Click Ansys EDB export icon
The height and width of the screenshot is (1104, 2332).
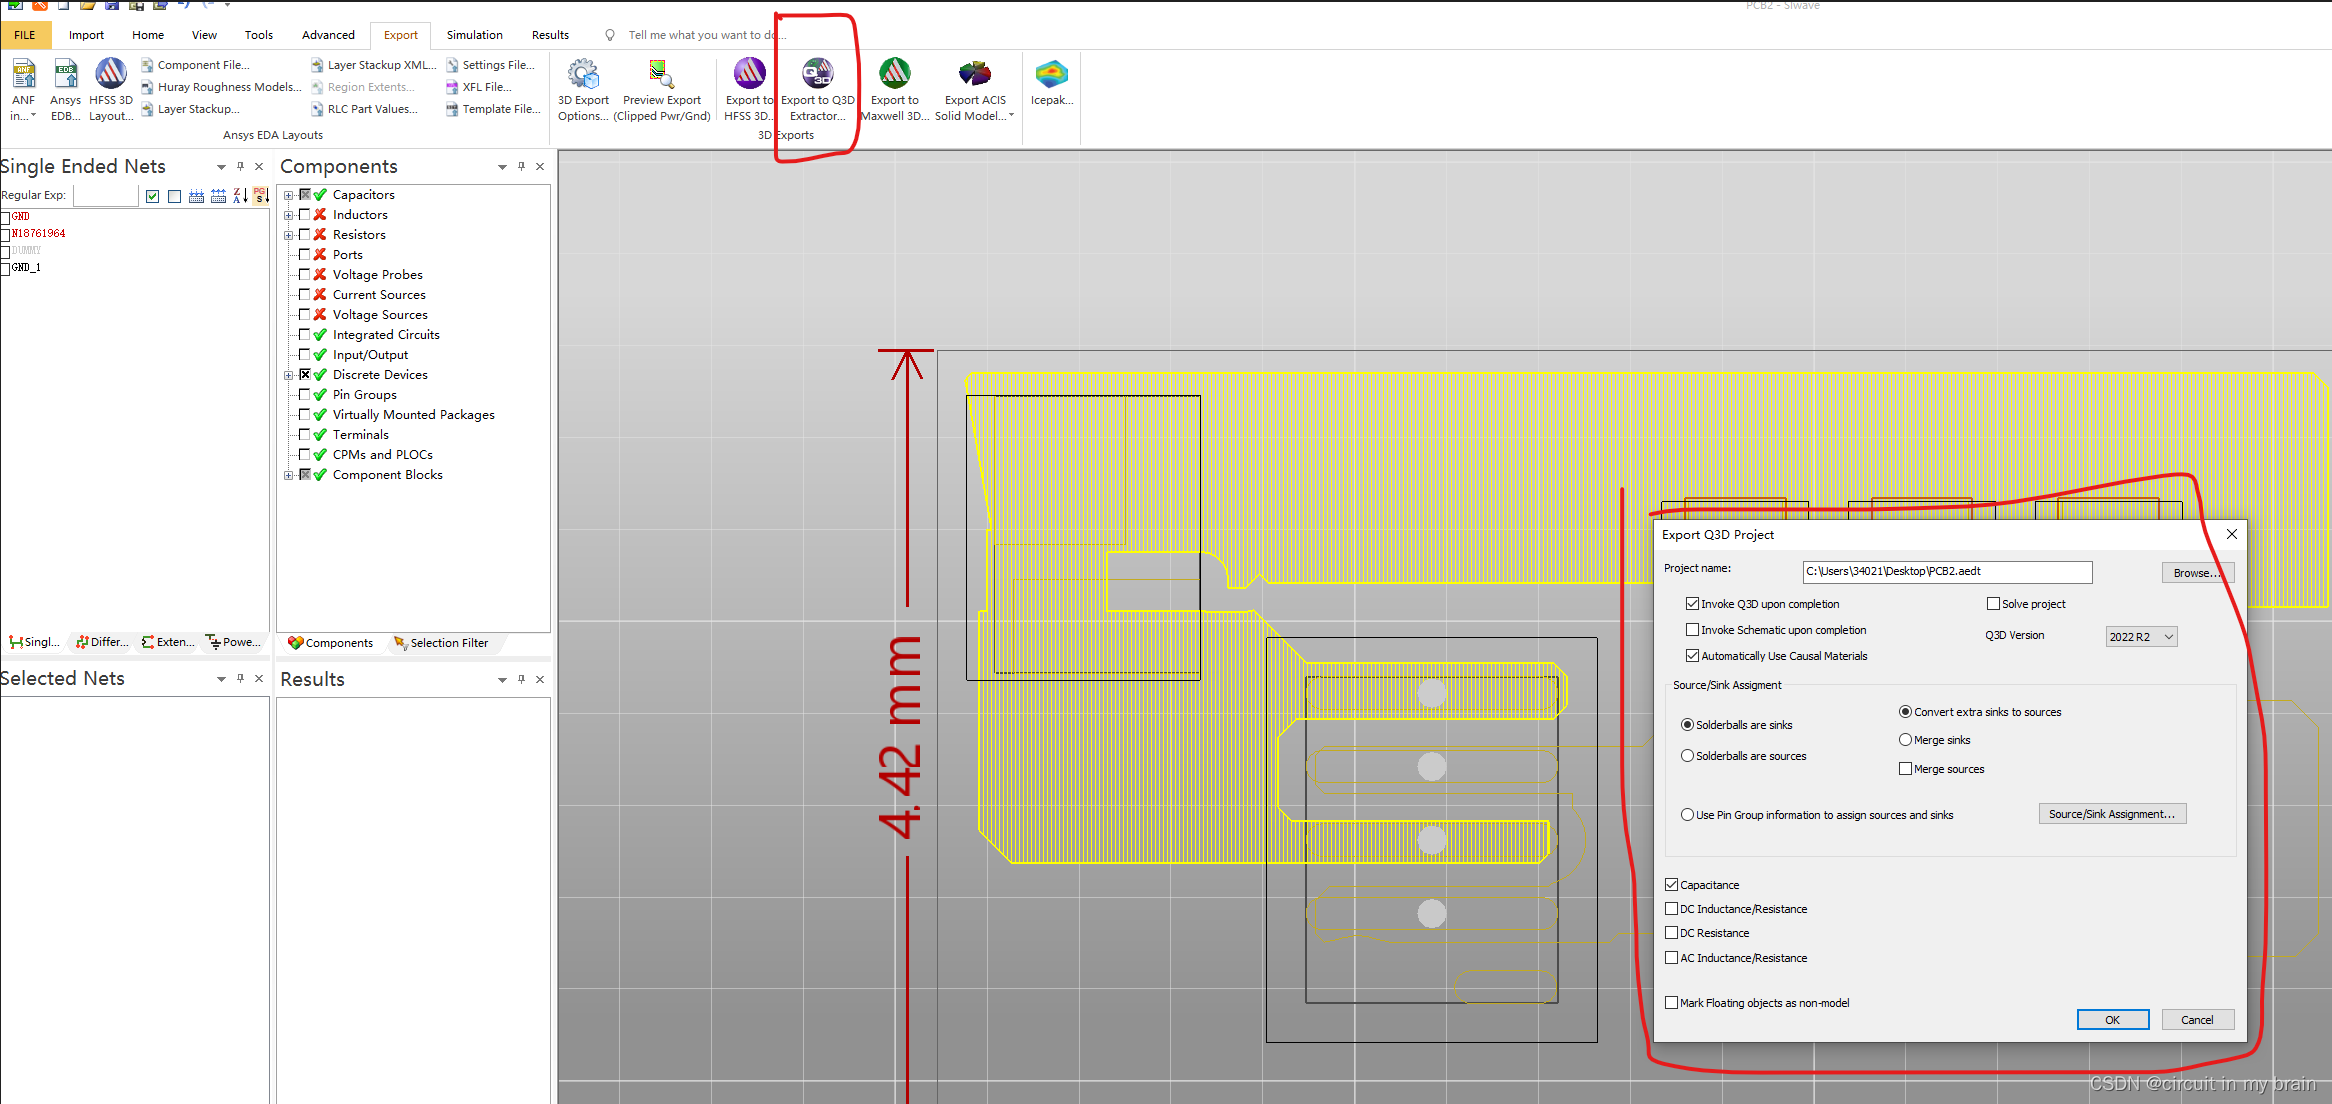click(65, 74)
